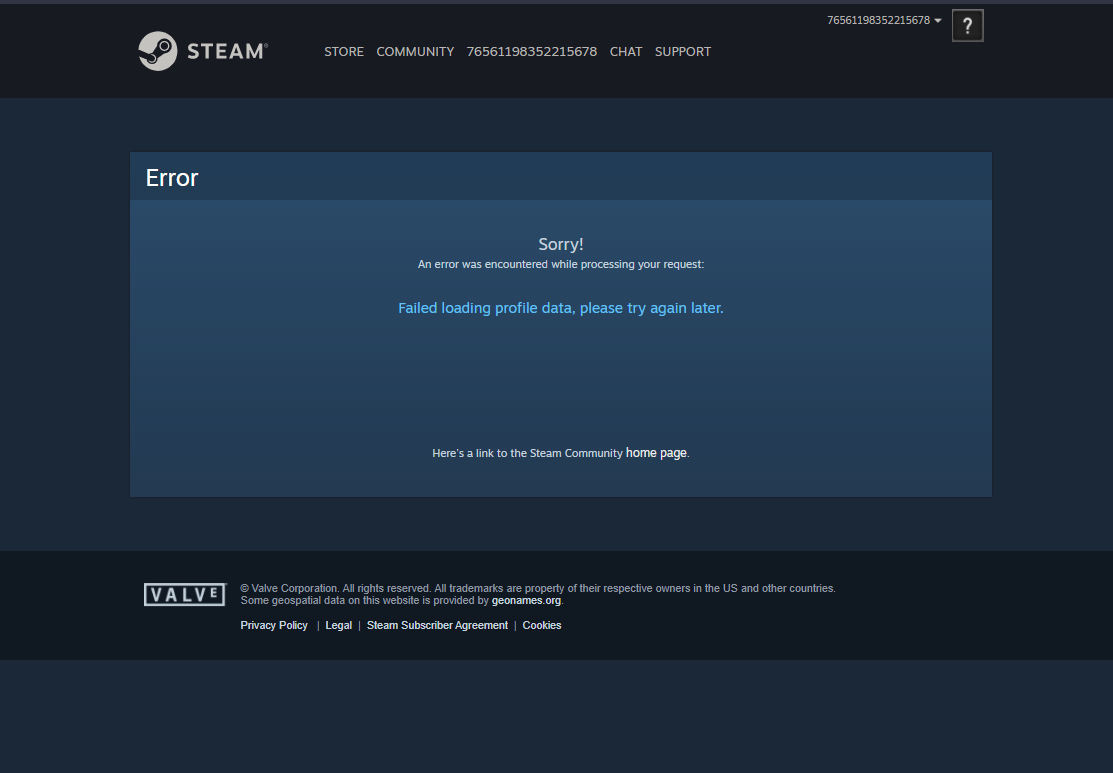
Task: Click the Valve Corporation copyright text
Action: pos(537,588)
